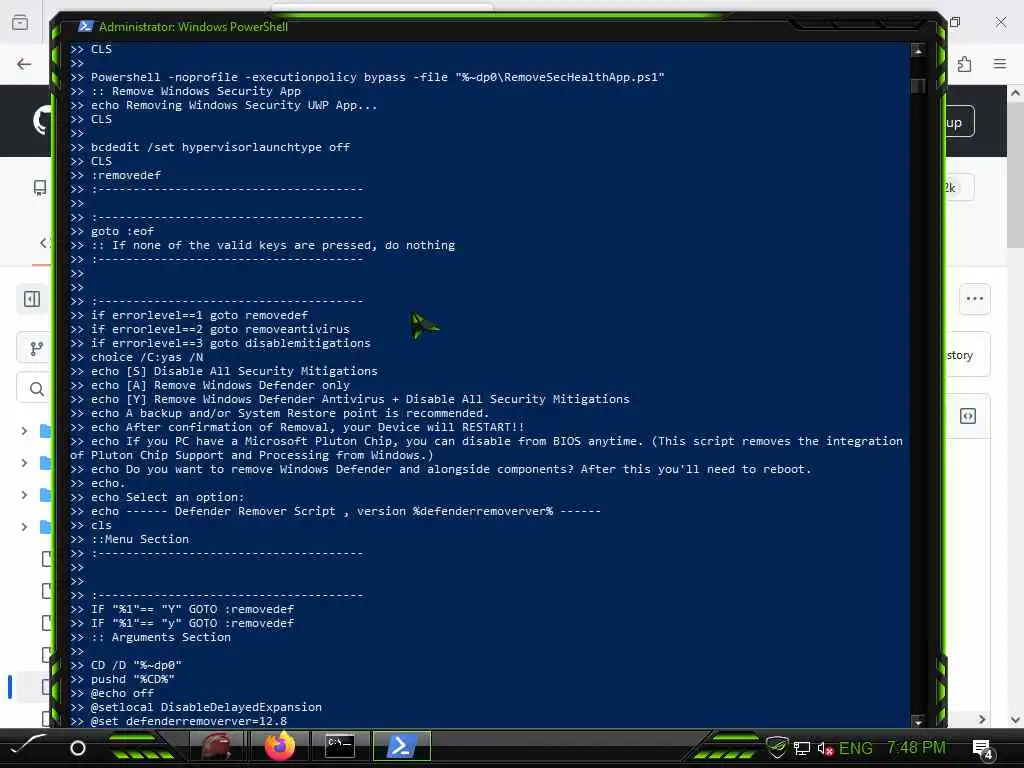This screenshot has width=1024, height=768.
Task: Switch to Firefox from the taskbar
Action: point(280,746)
